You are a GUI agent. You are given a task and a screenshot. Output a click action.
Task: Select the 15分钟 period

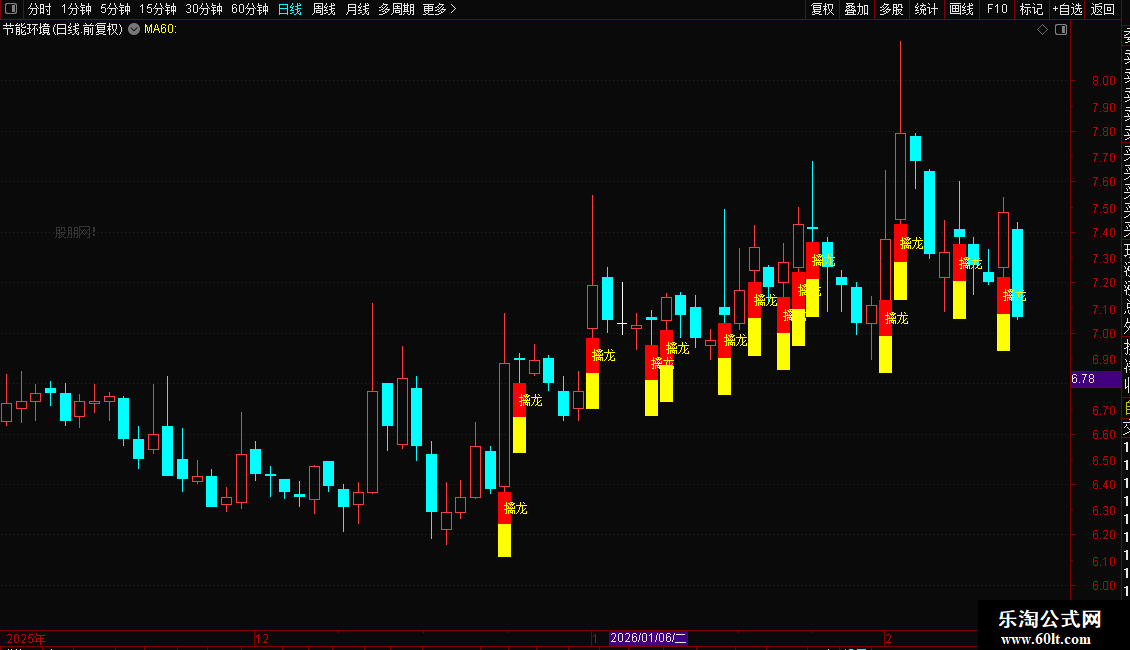158,9
